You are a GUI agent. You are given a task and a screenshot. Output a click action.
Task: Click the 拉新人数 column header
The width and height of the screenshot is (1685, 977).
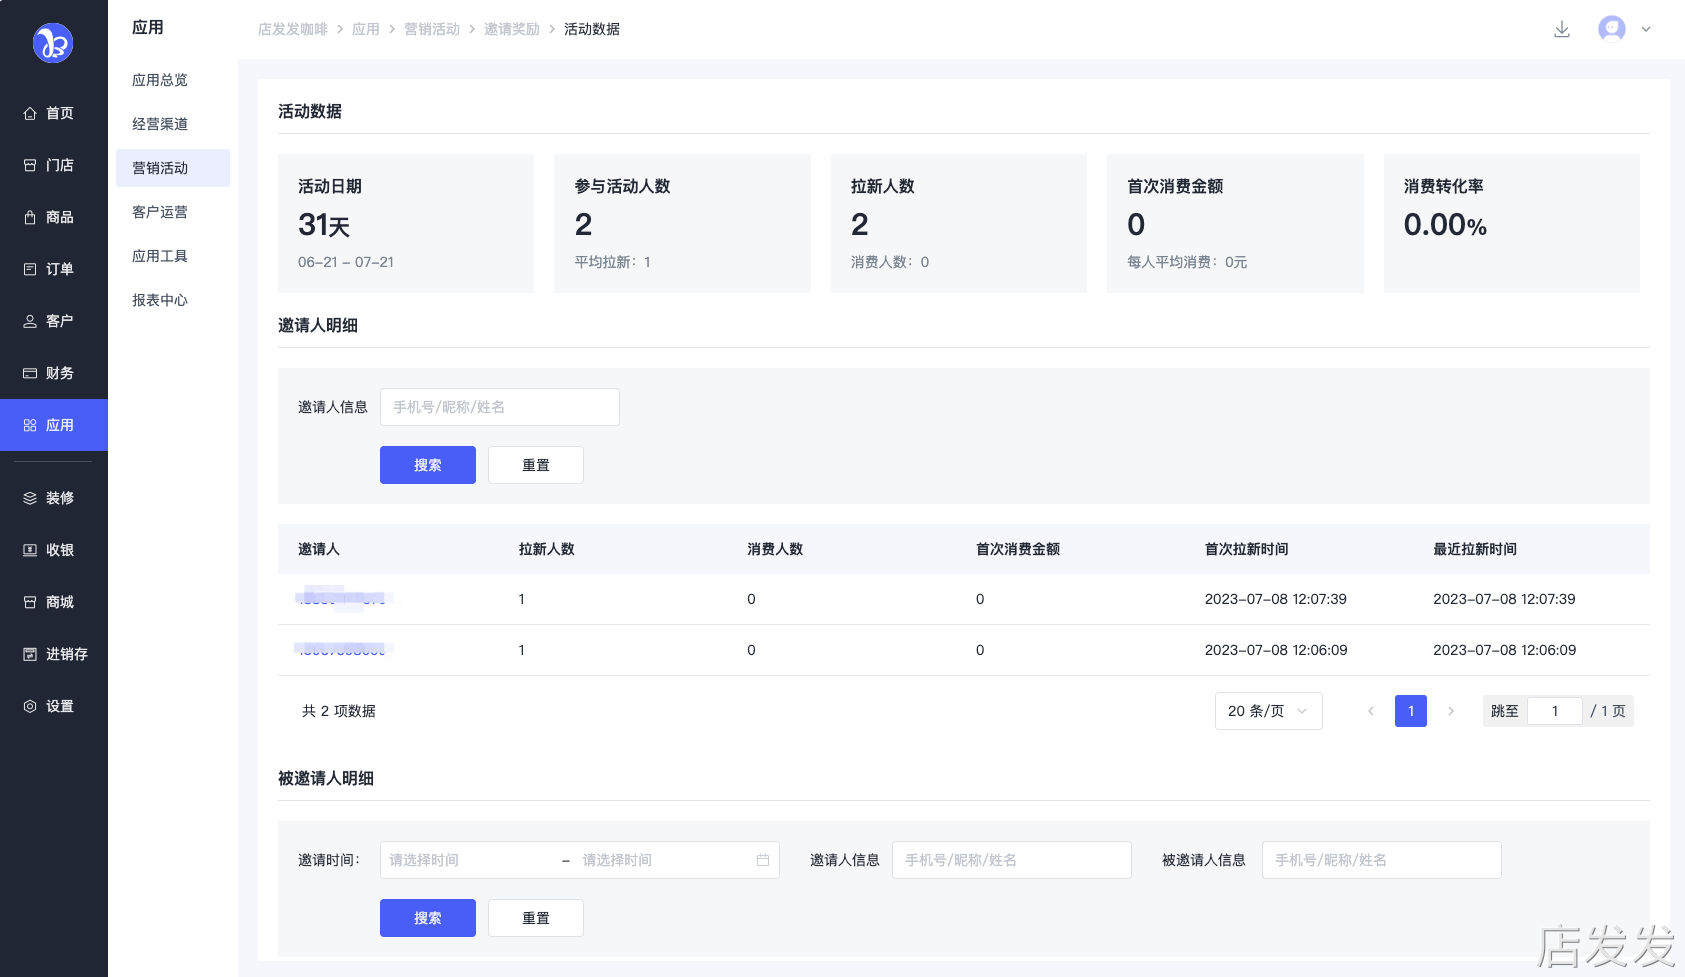(x=547, y=549)
